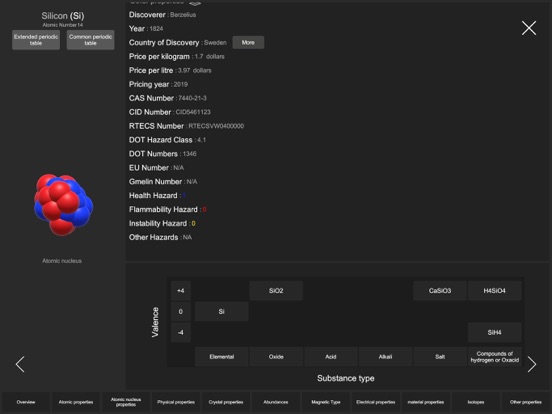Click the Alkali substance type header
Screen dimensions: 552x414
click(x=385, y=357)
